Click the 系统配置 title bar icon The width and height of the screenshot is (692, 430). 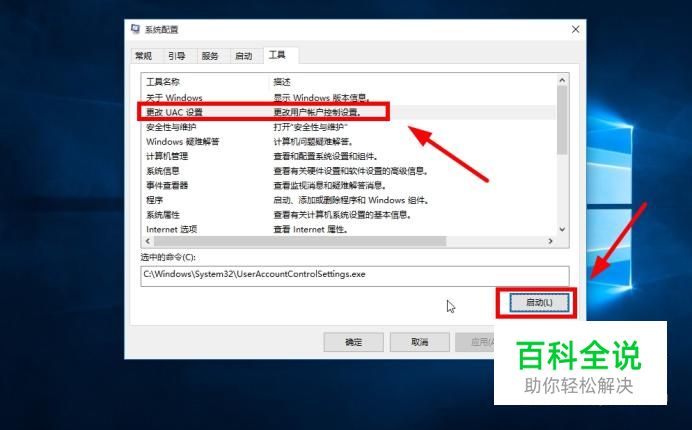135,29
